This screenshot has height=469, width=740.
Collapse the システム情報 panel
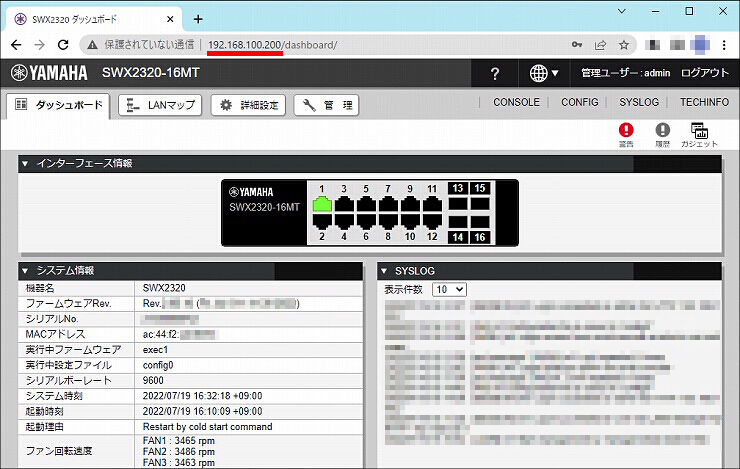pyautogui.click(x=25, y=271)
